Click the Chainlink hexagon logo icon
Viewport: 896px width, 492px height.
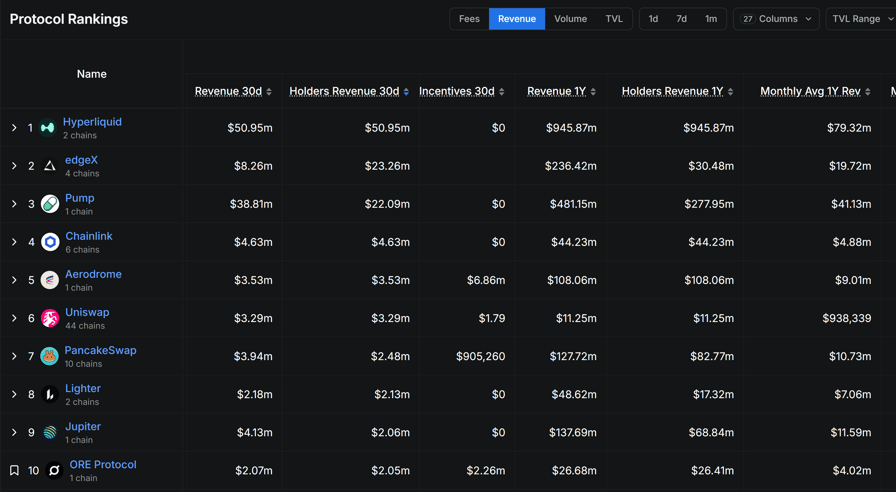(50, 242)
